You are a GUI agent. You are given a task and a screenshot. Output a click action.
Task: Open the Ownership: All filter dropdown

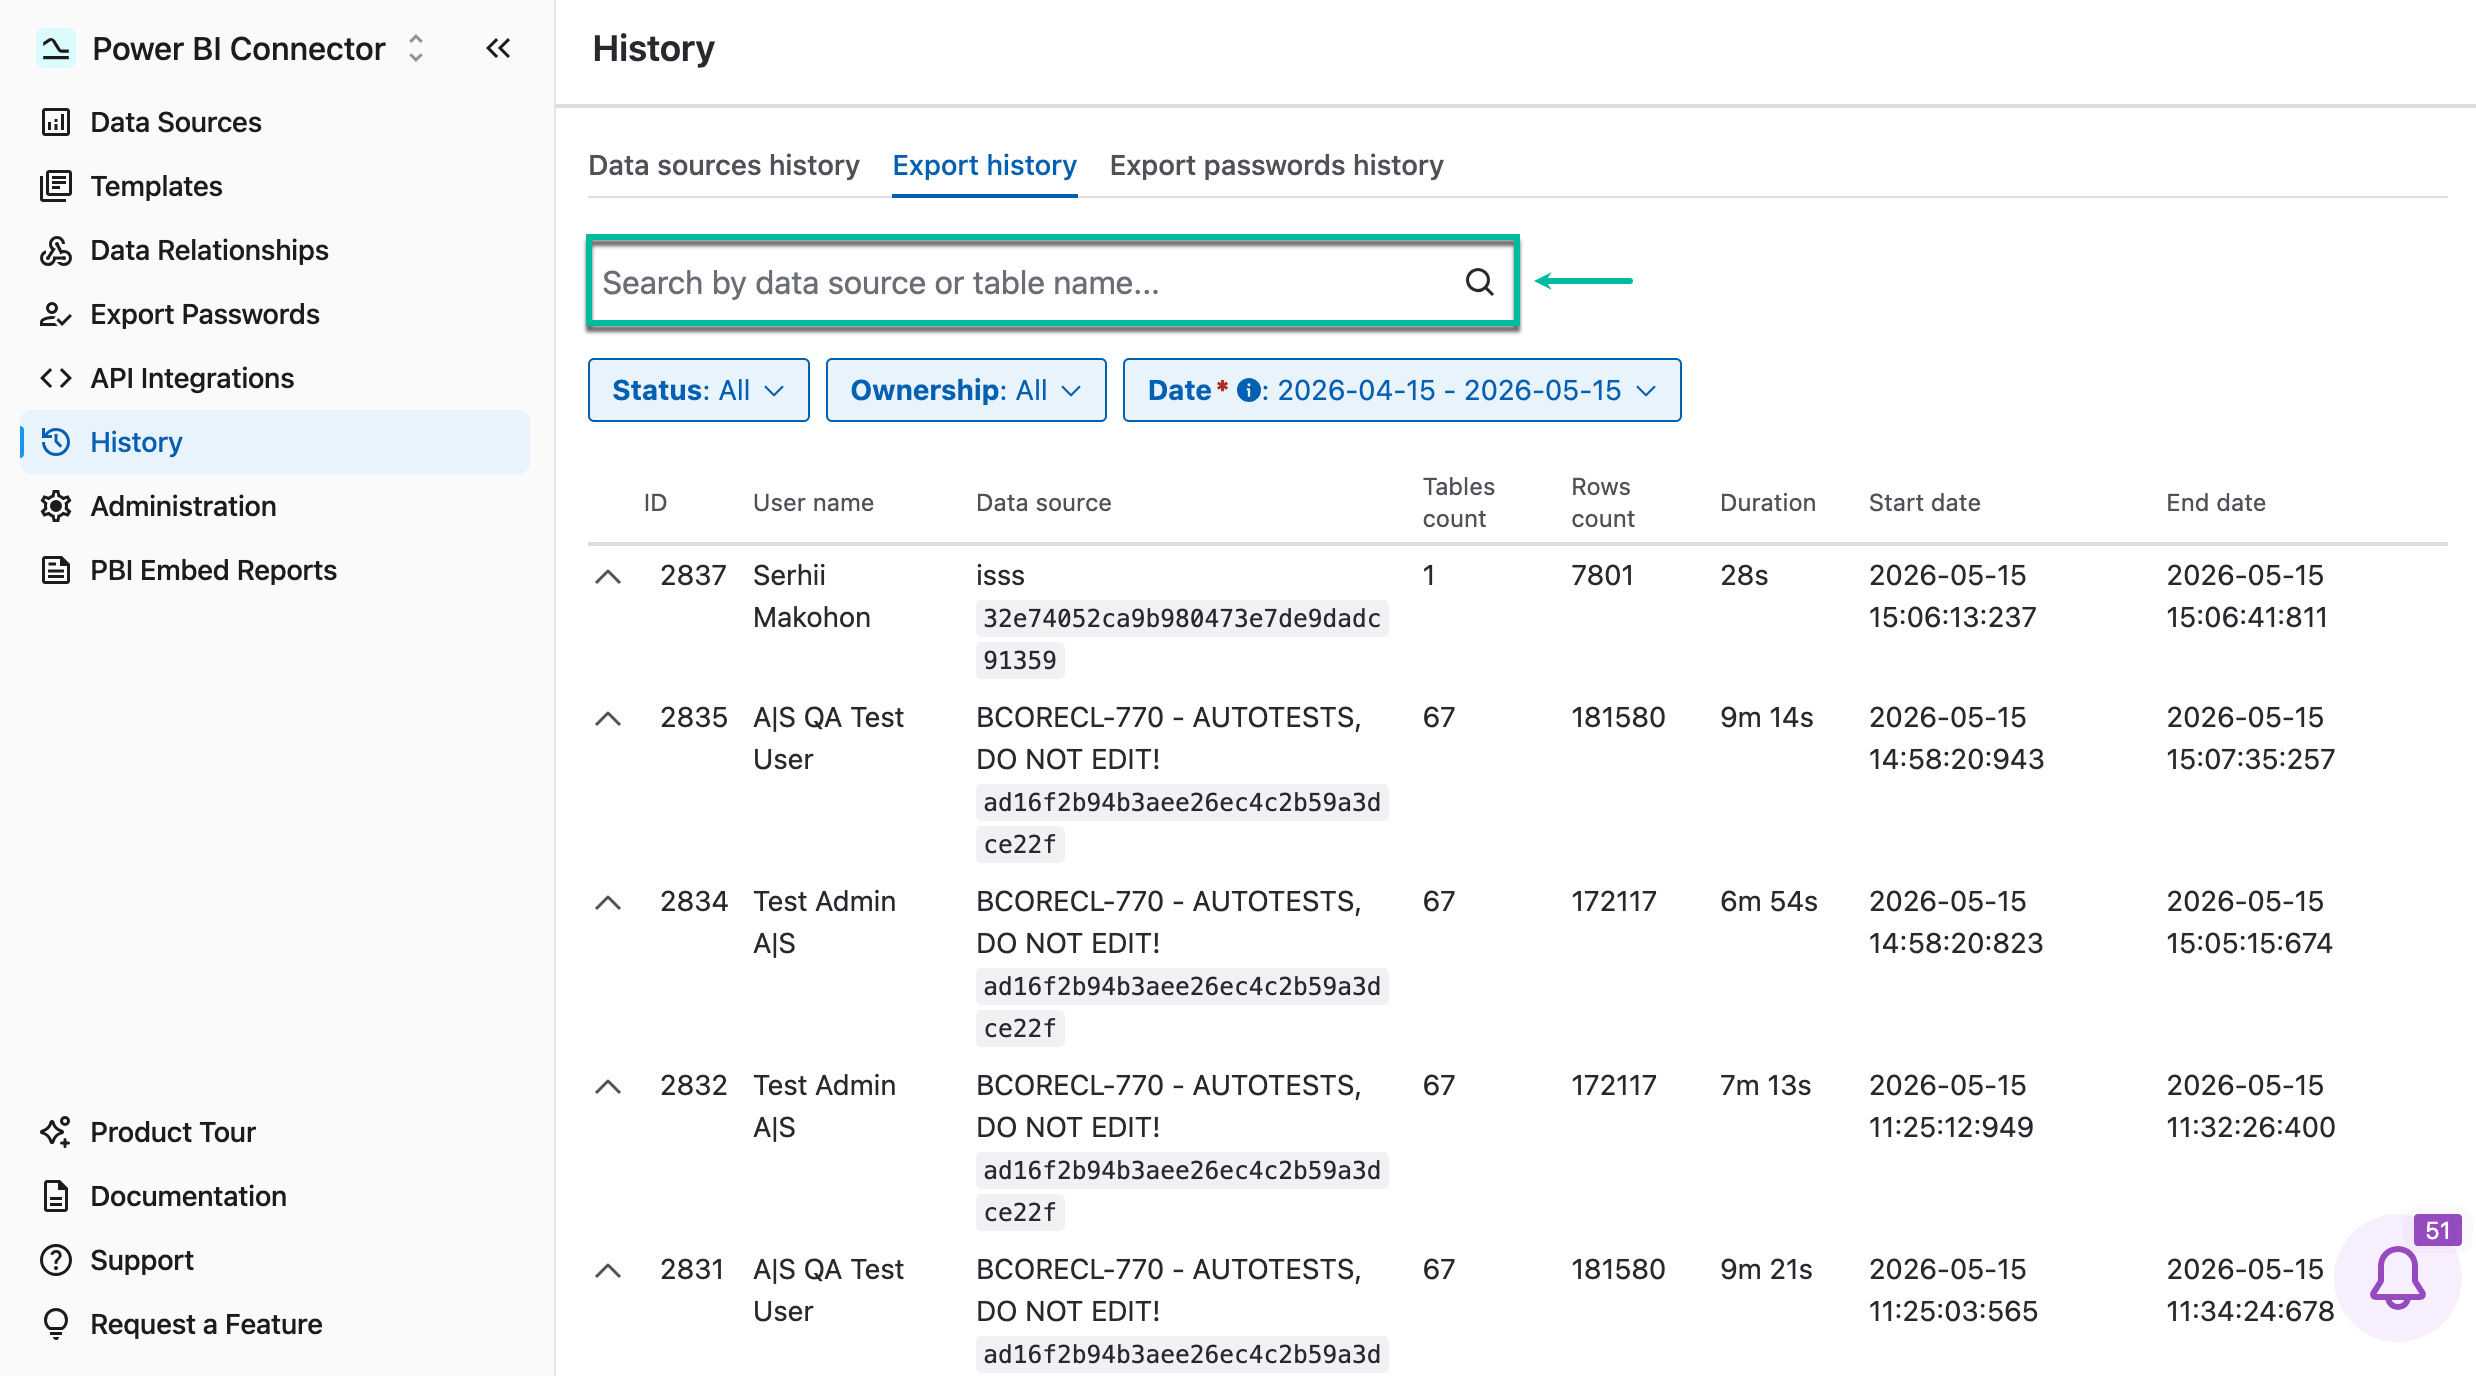coord(966,390)
